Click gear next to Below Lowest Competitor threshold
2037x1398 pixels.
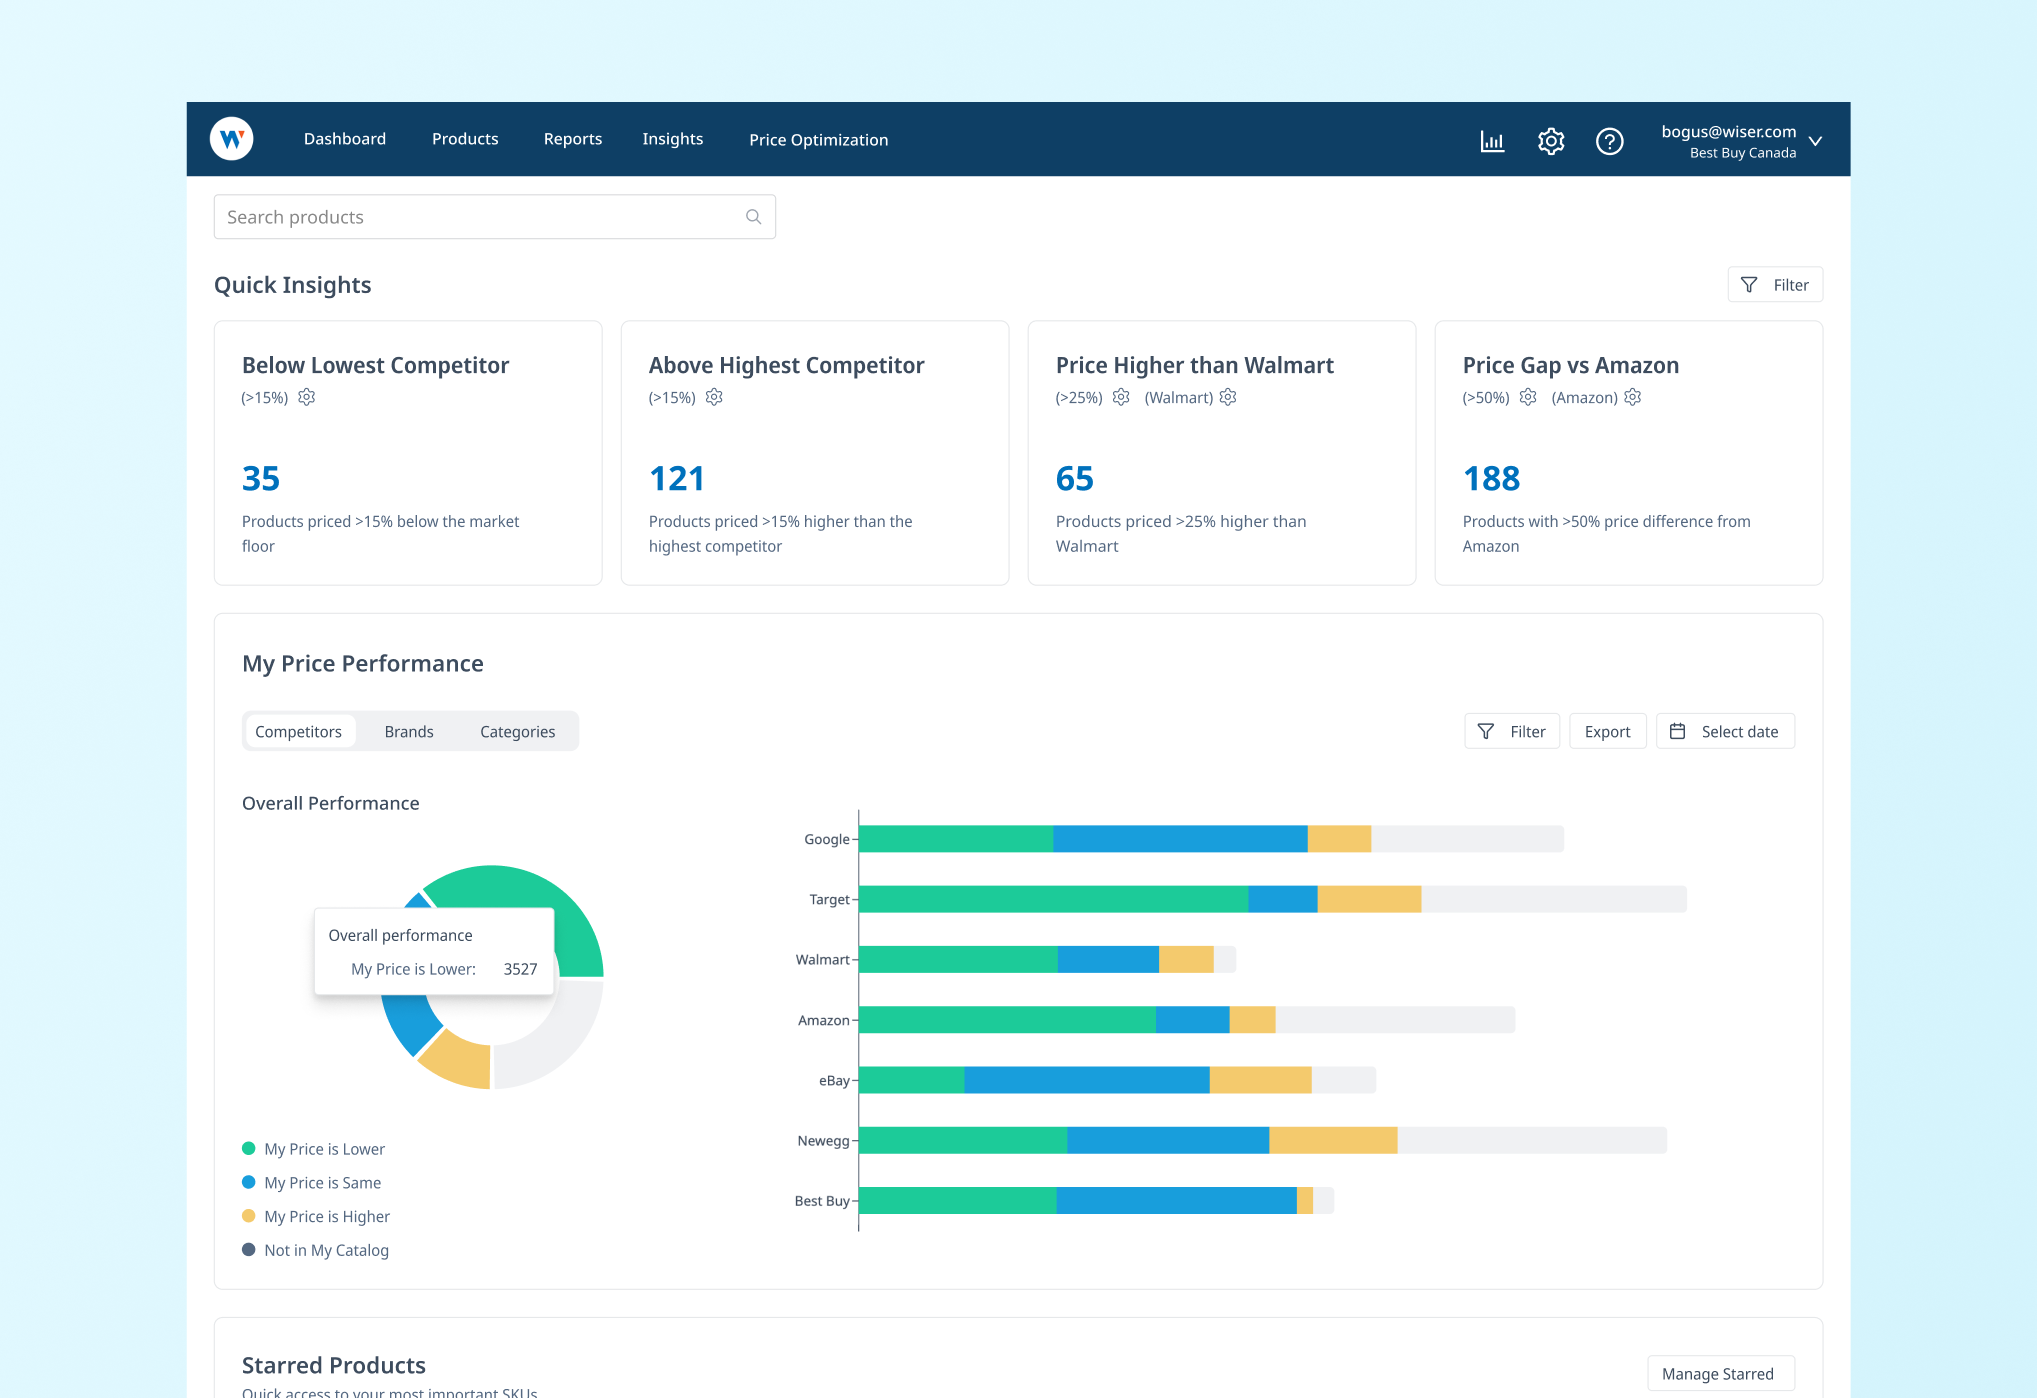coord(307,397)
